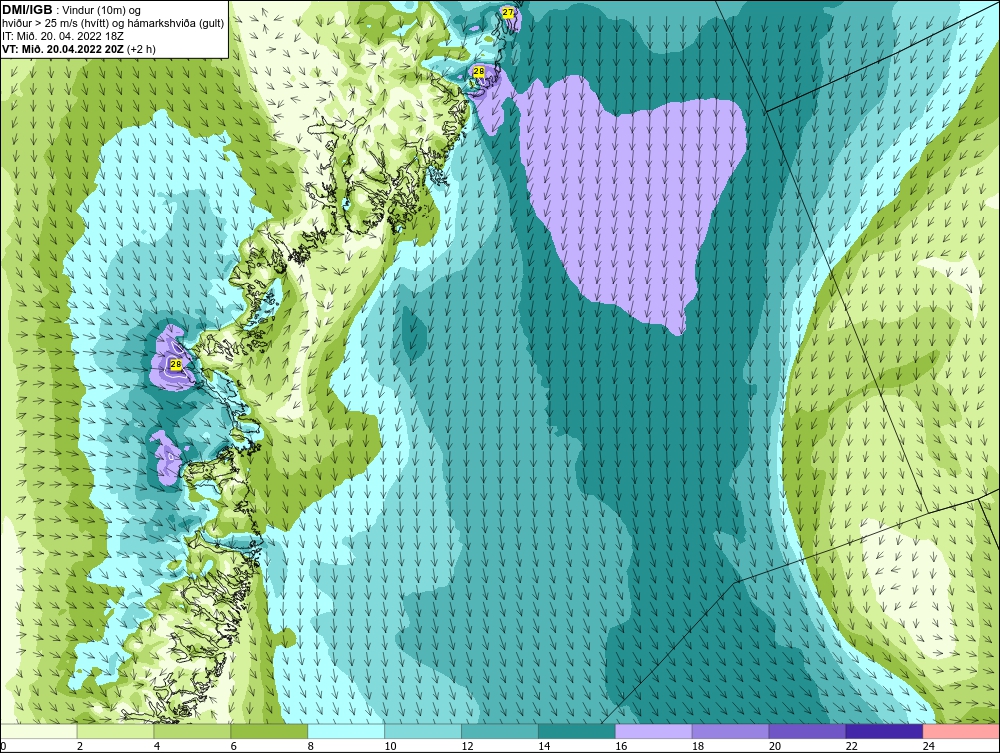Click the 'VT: Mið. 20.04.2022 20Z (+2 h)' line
The width and height of the screenshot is (1000, 753).
coord(78,49)
